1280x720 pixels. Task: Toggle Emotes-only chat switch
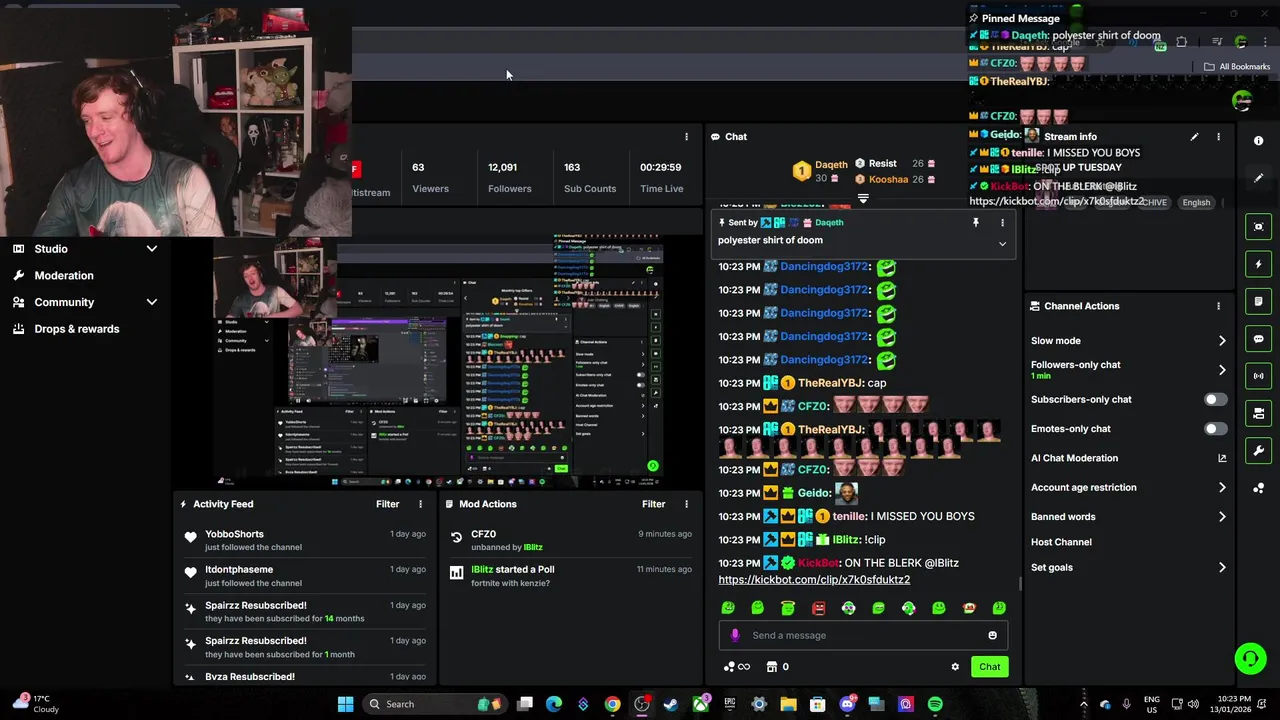[x=1215, y=429]
